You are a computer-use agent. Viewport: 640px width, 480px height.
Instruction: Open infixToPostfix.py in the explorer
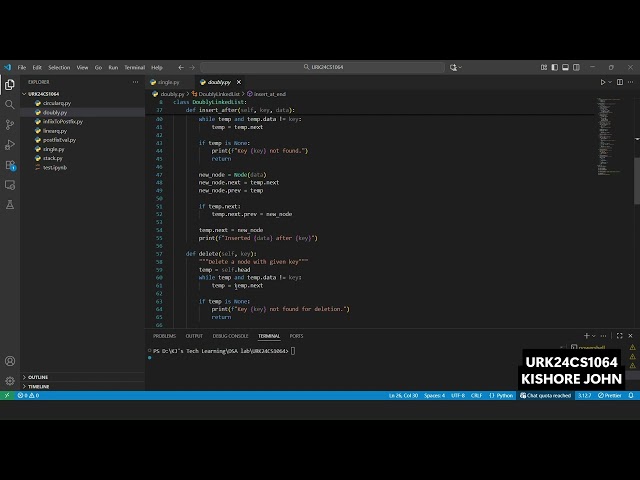63,122
